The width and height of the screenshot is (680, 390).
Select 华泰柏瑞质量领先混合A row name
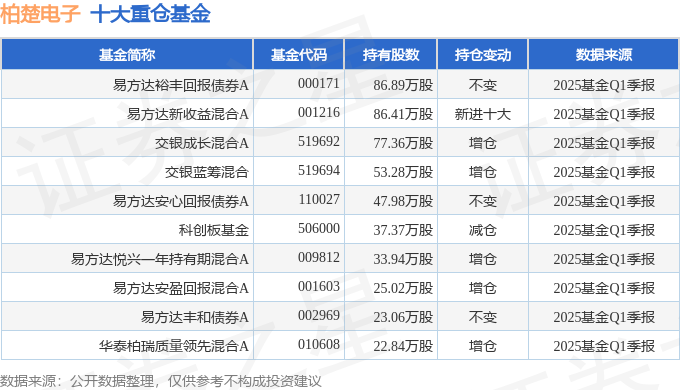(x=174, y=346)
